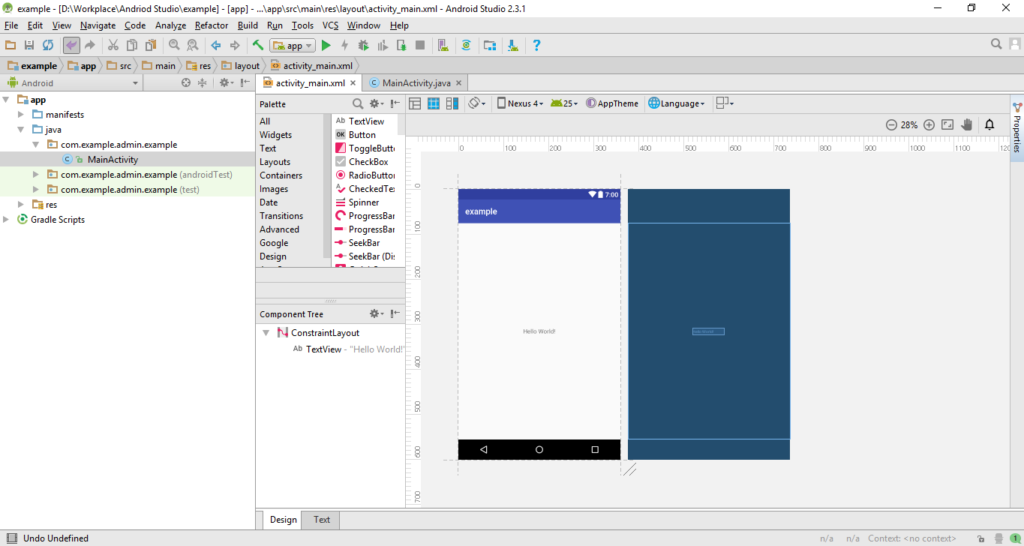Image resolution: width=1024 pixels, height=546 pixels.
Task: Expand the res folder in tree
Action: pos(21,205)
